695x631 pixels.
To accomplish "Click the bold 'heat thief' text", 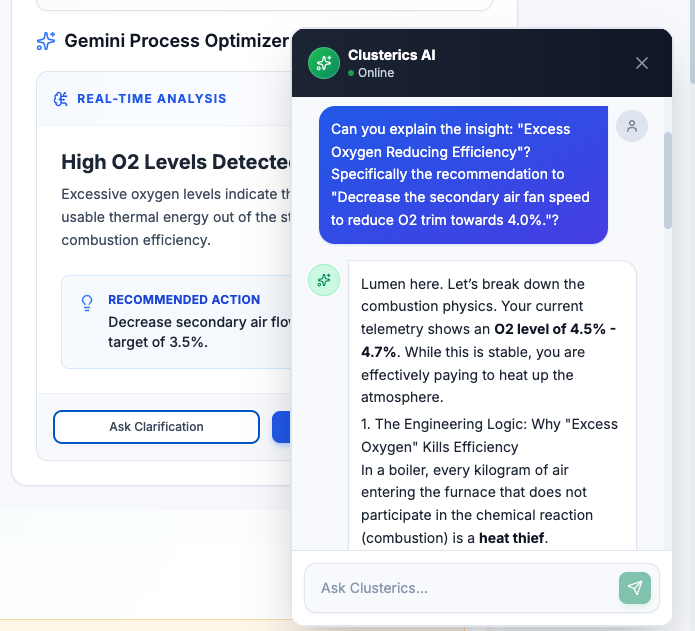I will pos(511,538).
